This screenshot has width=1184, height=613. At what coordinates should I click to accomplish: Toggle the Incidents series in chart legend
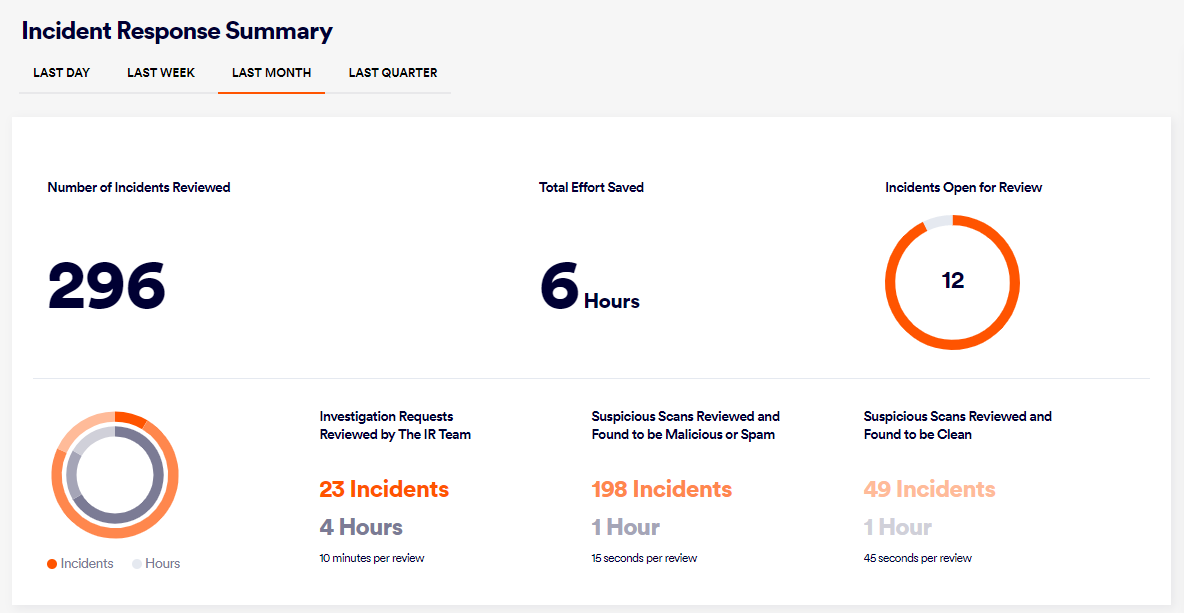click(87, 564)
